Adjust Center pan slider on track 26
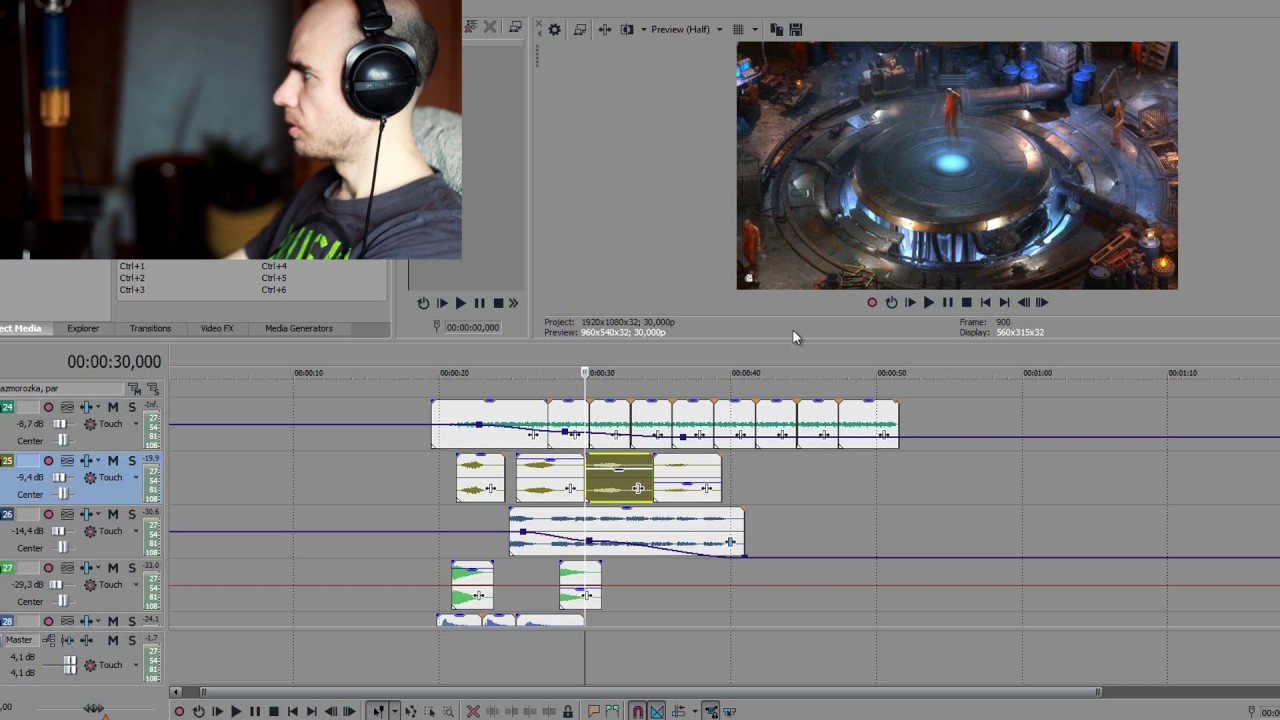 point(61,548)
